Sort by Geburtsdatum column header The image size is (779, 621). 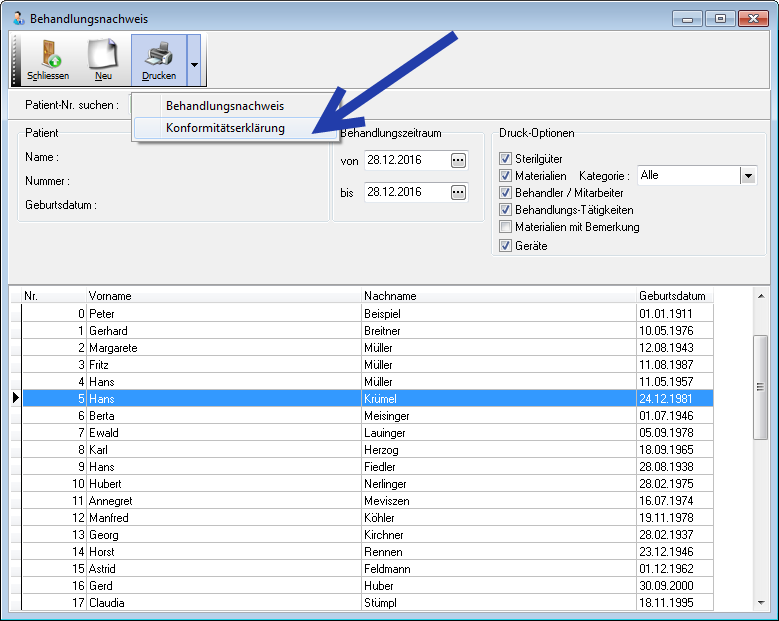pos(675,296)
